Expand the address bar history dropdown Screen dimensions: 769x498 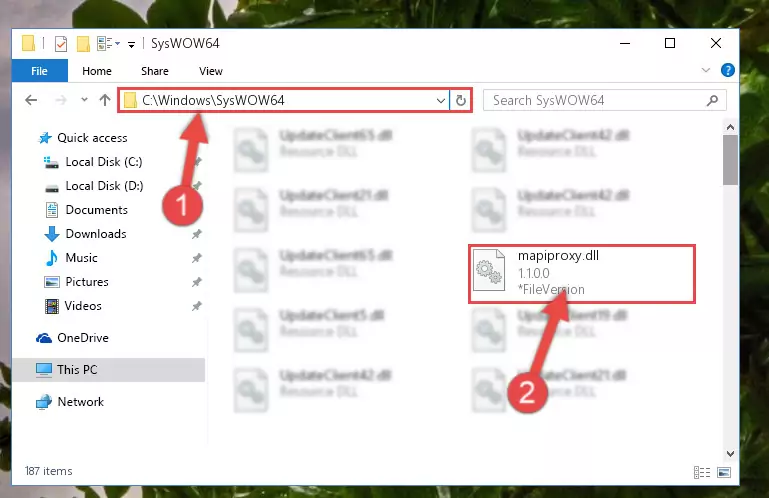(x=440, y=101)
